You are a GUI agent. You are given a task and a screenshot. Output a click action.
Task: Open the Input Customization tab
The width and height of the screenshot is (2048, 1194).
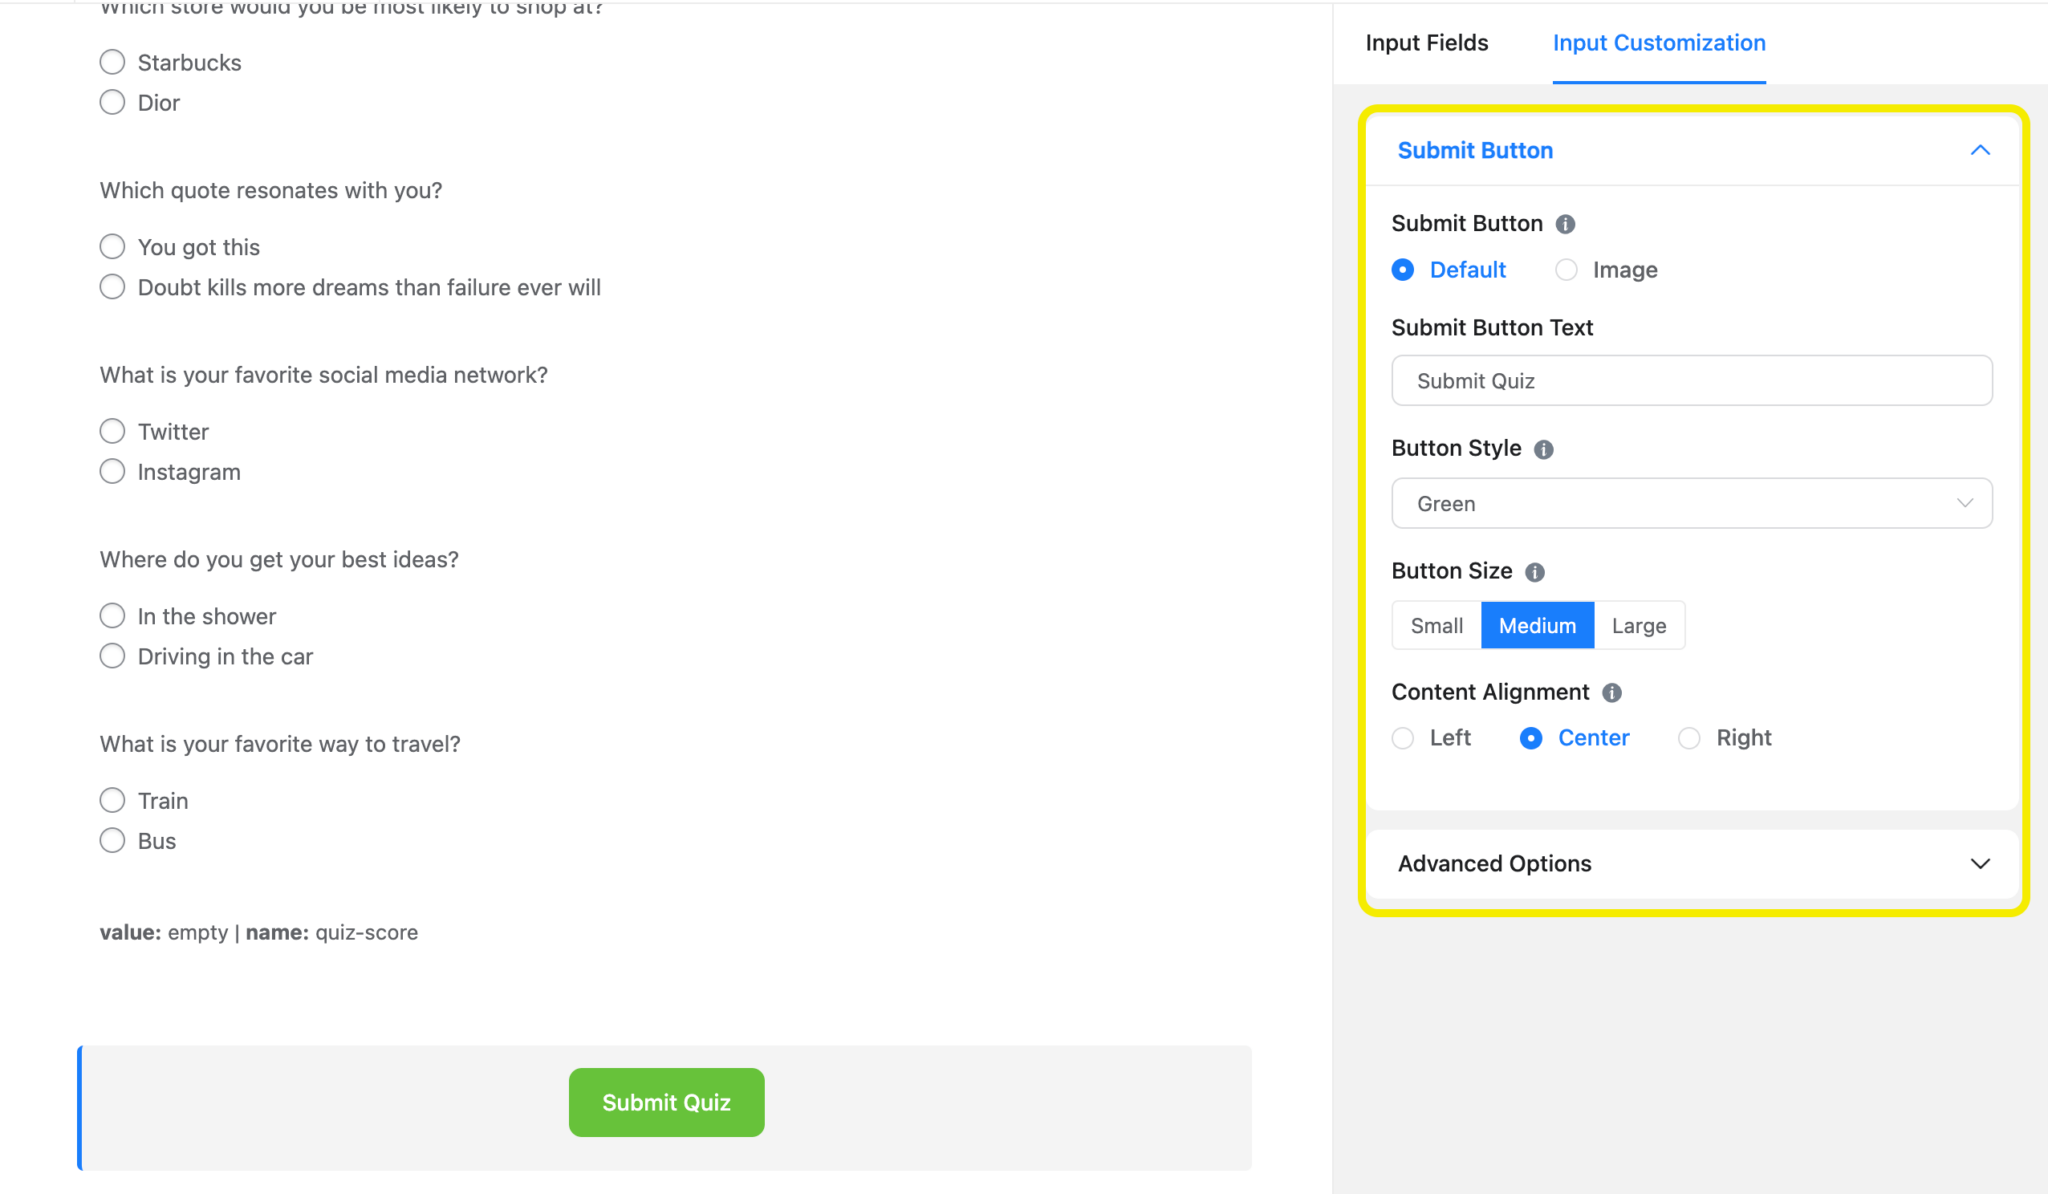(1658, 43)
